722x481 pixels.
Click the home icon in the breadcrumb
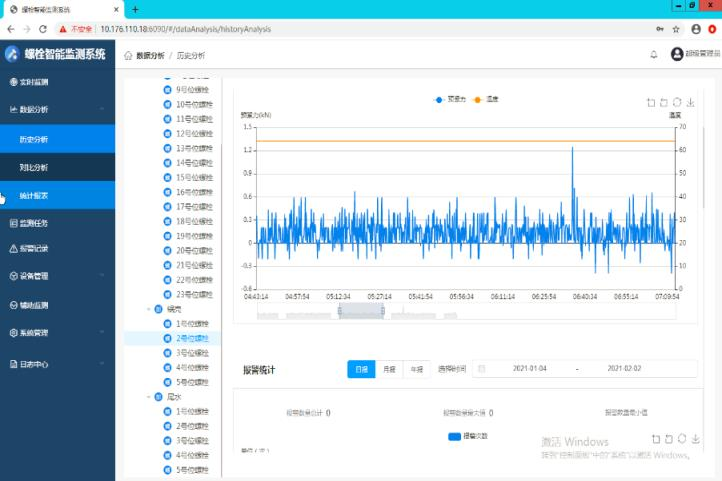pyautogui.click(x=128, y=56)
